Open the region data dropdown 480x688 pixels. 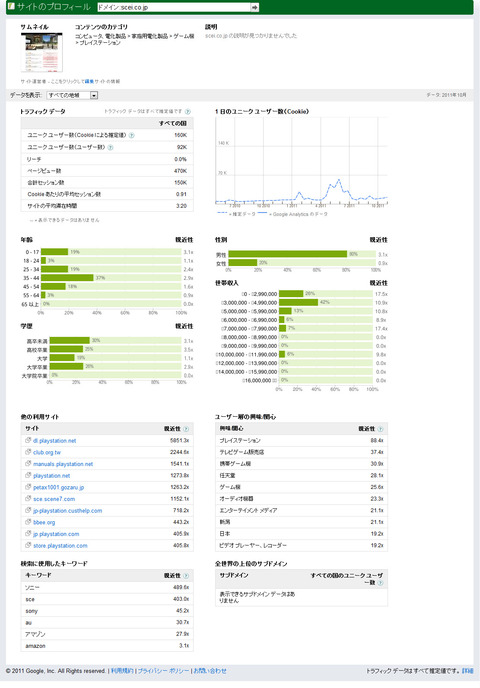(72, 95)
